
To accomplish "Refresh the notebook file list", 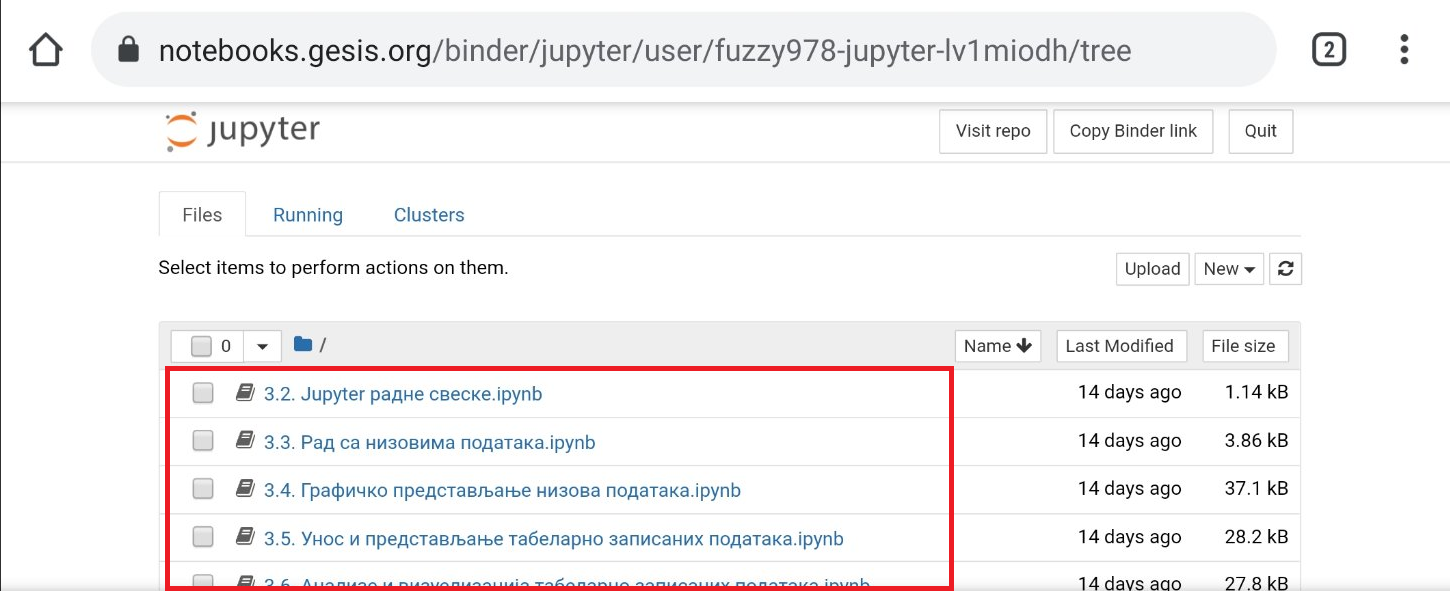I will pyautogui.click(x=1286, y=269).
